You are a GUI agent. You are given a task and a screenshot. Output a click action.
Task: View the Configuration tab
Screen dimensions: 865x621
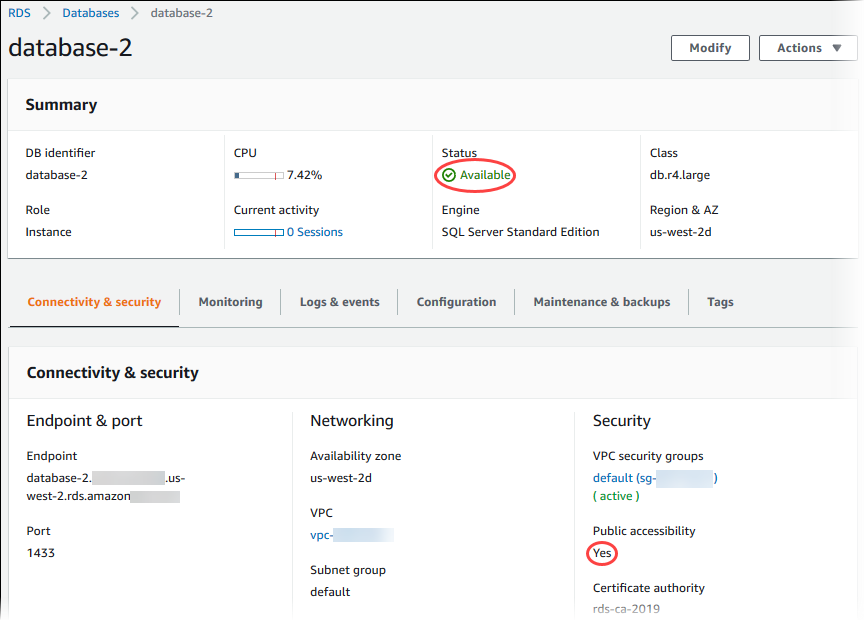(456, 301)
